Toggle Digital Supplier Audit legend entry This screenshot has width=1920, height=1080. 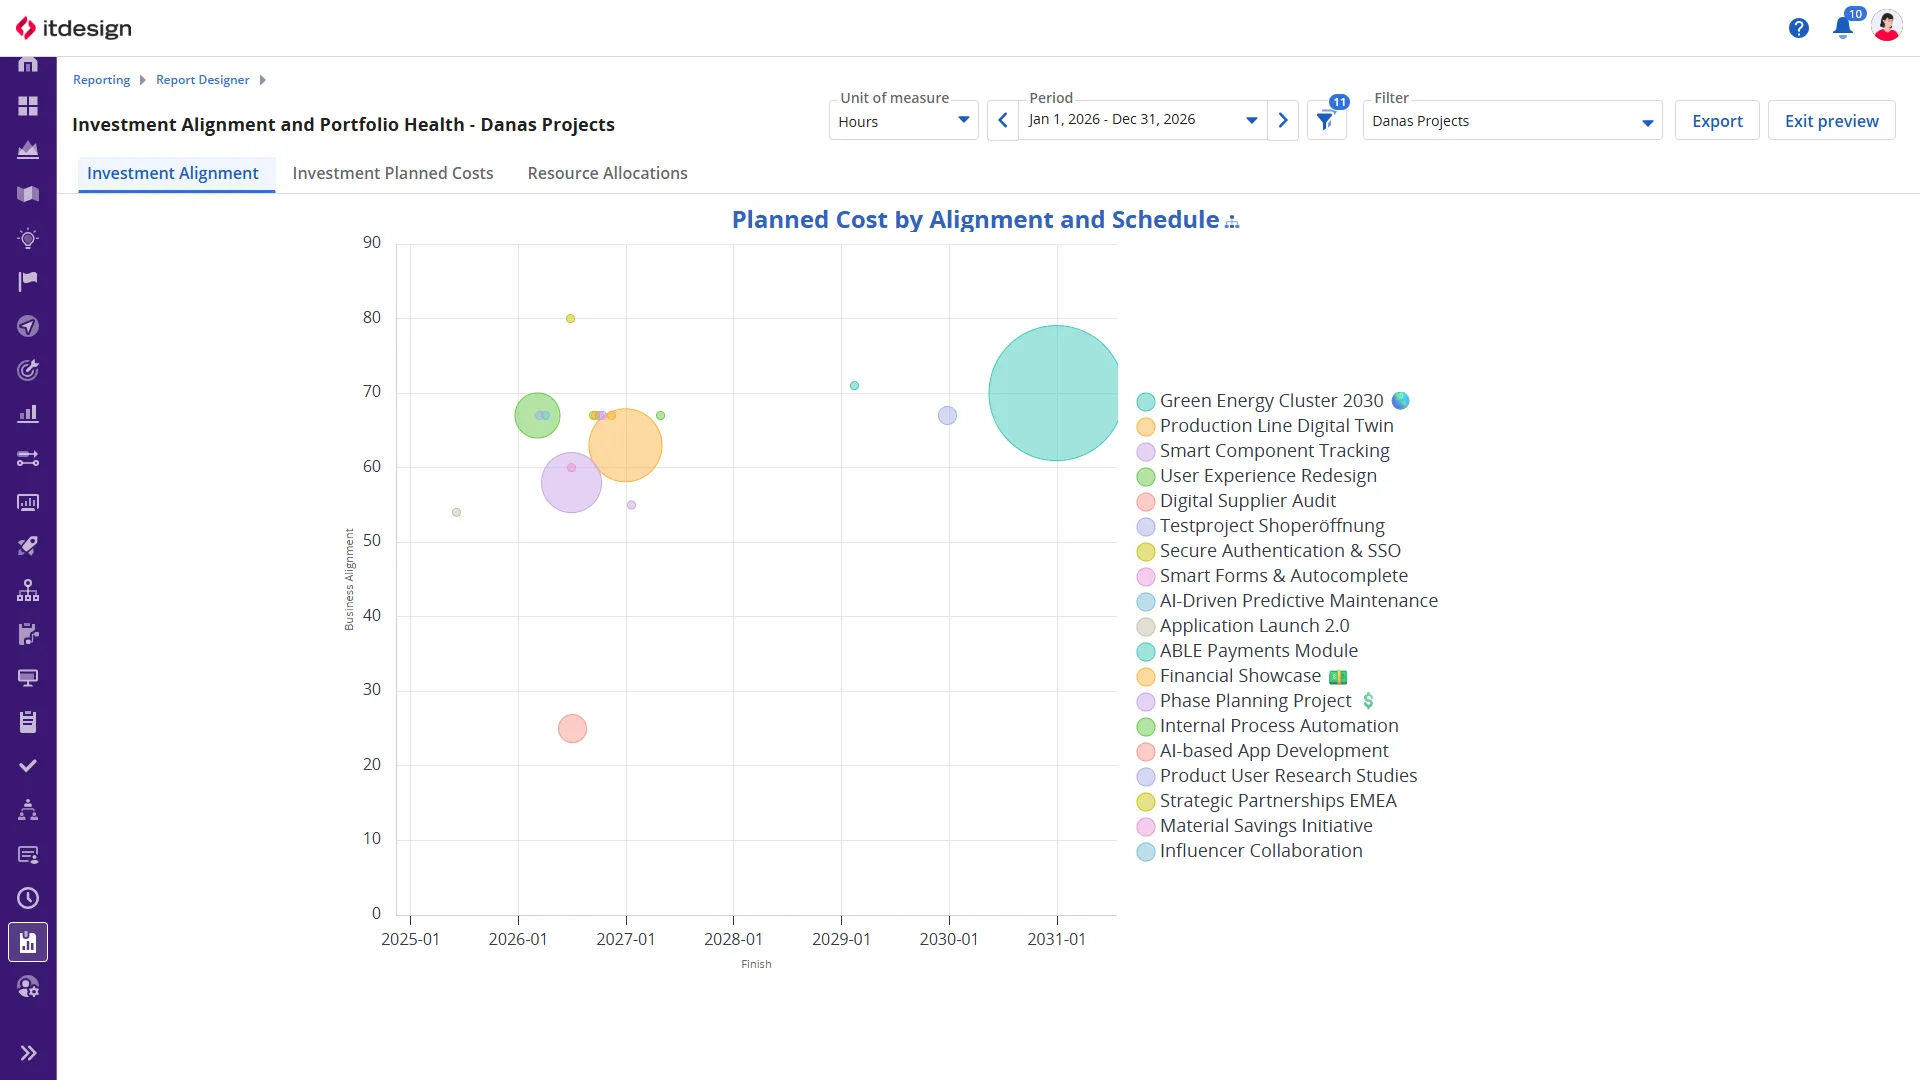[1236, 501]
